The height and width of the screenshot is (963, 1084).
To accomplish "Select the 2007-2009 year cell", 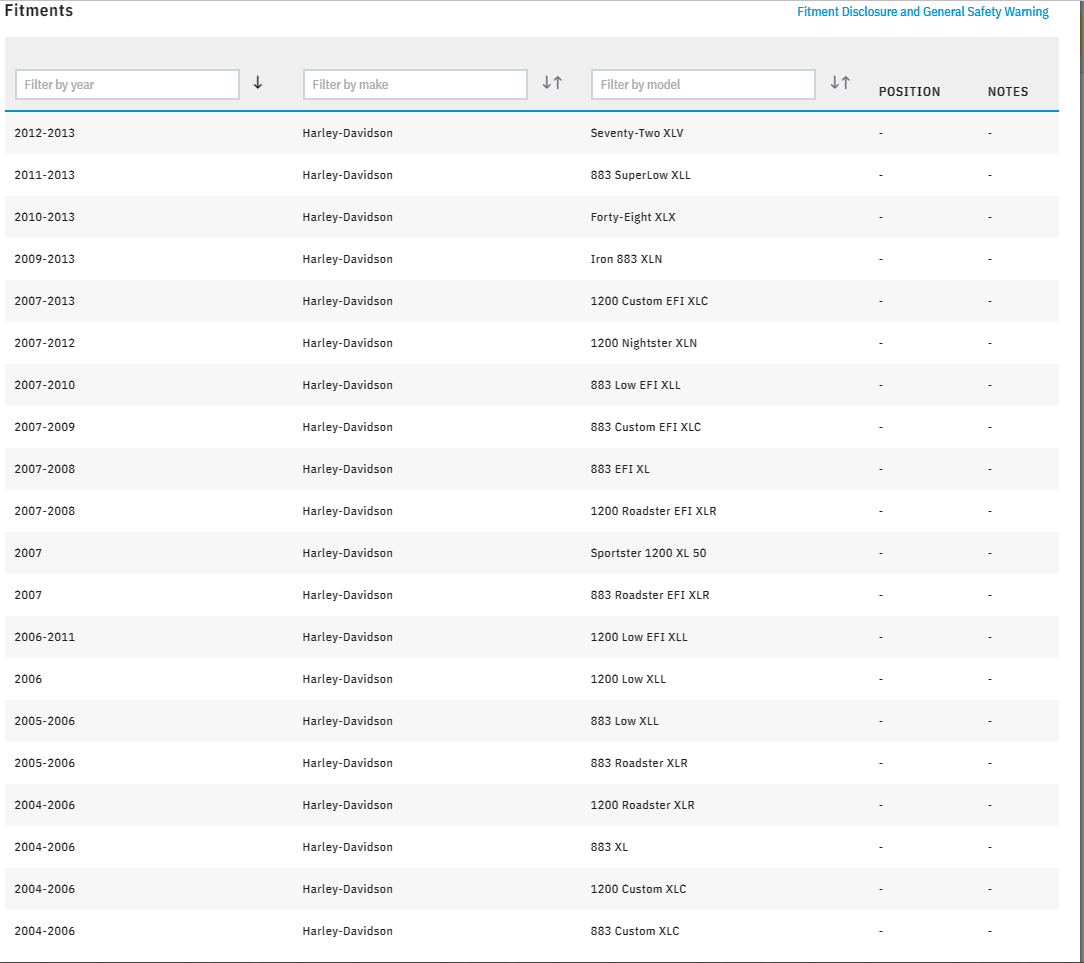I will 44,427.
